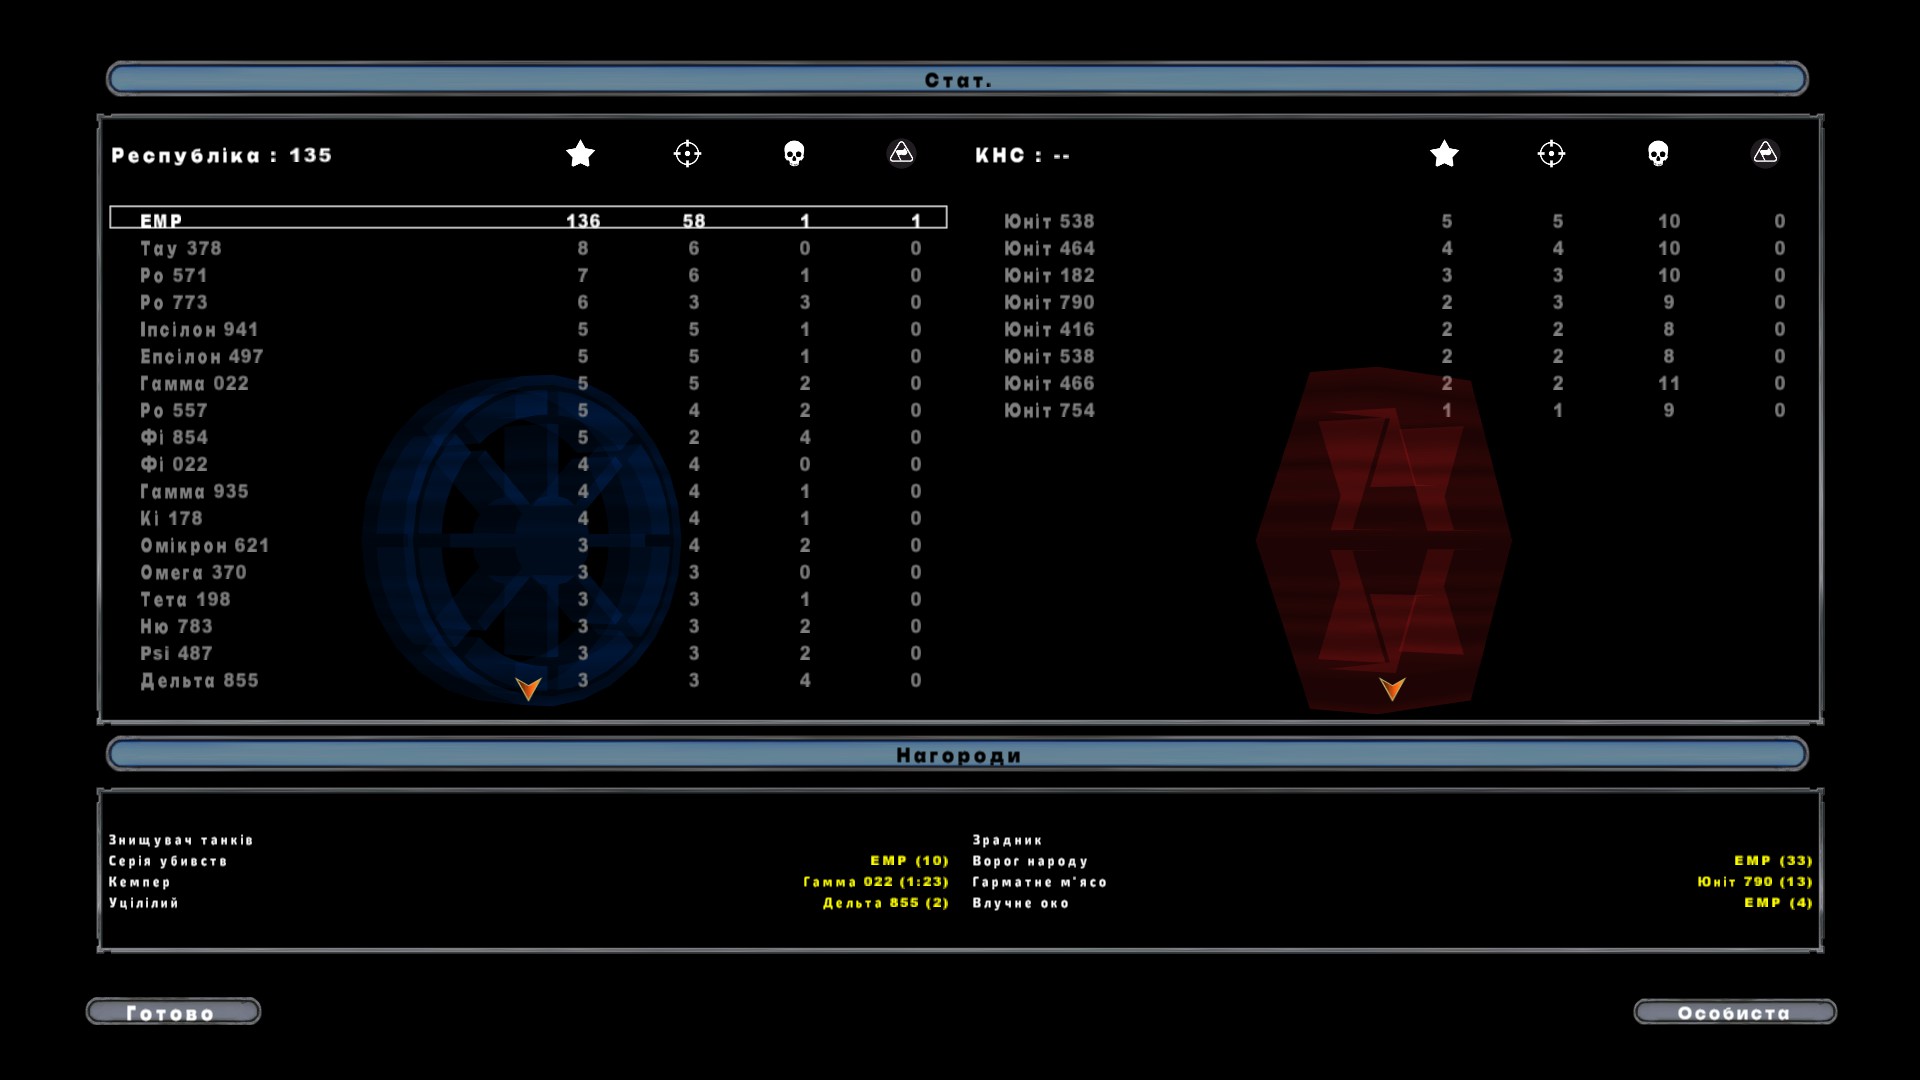Click the Республіка : 135 team score
Viewport: 1920px width, 1080px height.
[x=221, y=155]
